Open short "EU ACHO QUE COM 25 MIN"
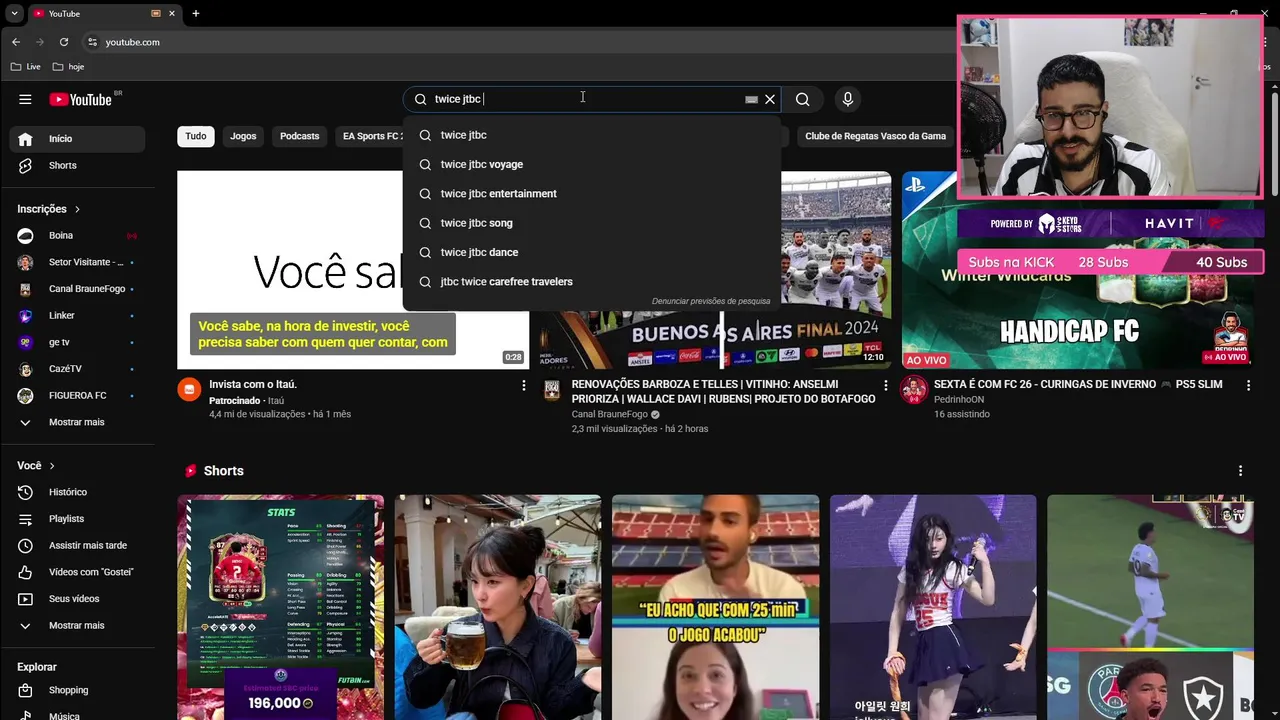Image resolution: width=1280 pixels, height=720 pixels. pos(715,607)
